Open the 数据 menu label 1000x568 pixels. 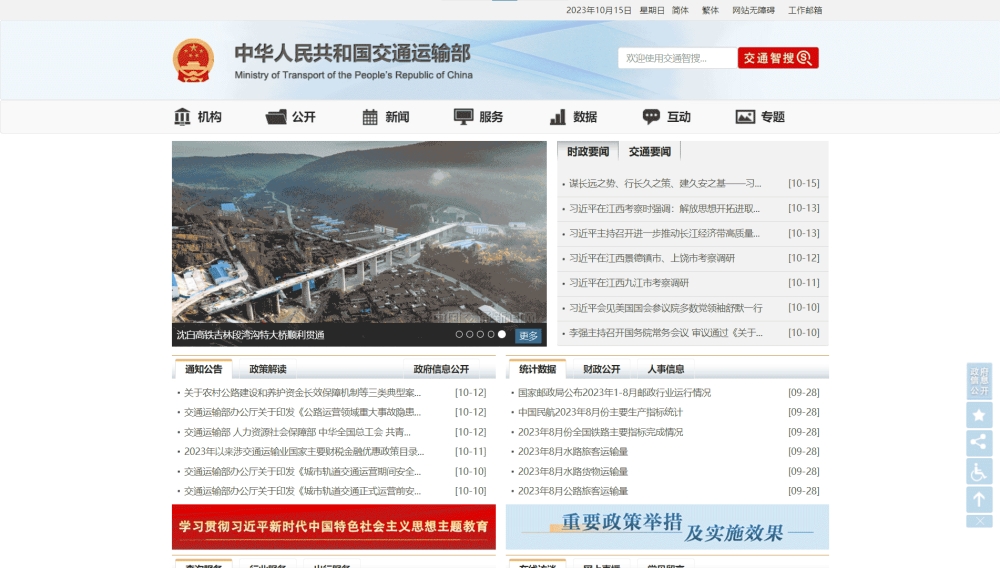click(585, 117)
